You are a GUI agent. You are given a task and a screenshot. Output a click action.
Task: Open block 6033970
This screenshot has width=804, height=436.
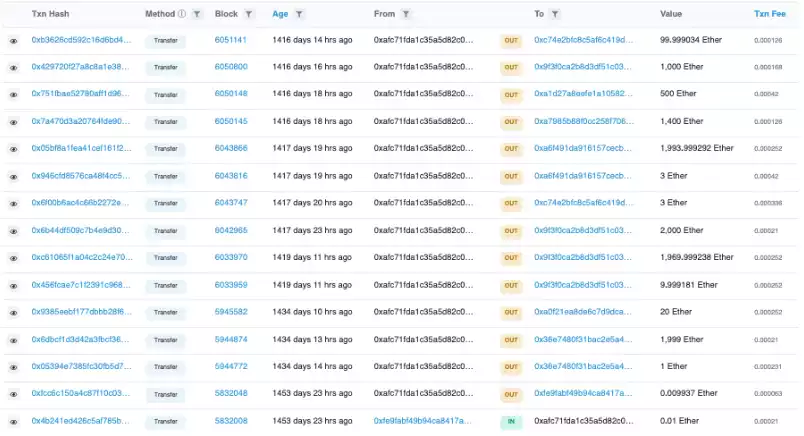pos(231,257)
